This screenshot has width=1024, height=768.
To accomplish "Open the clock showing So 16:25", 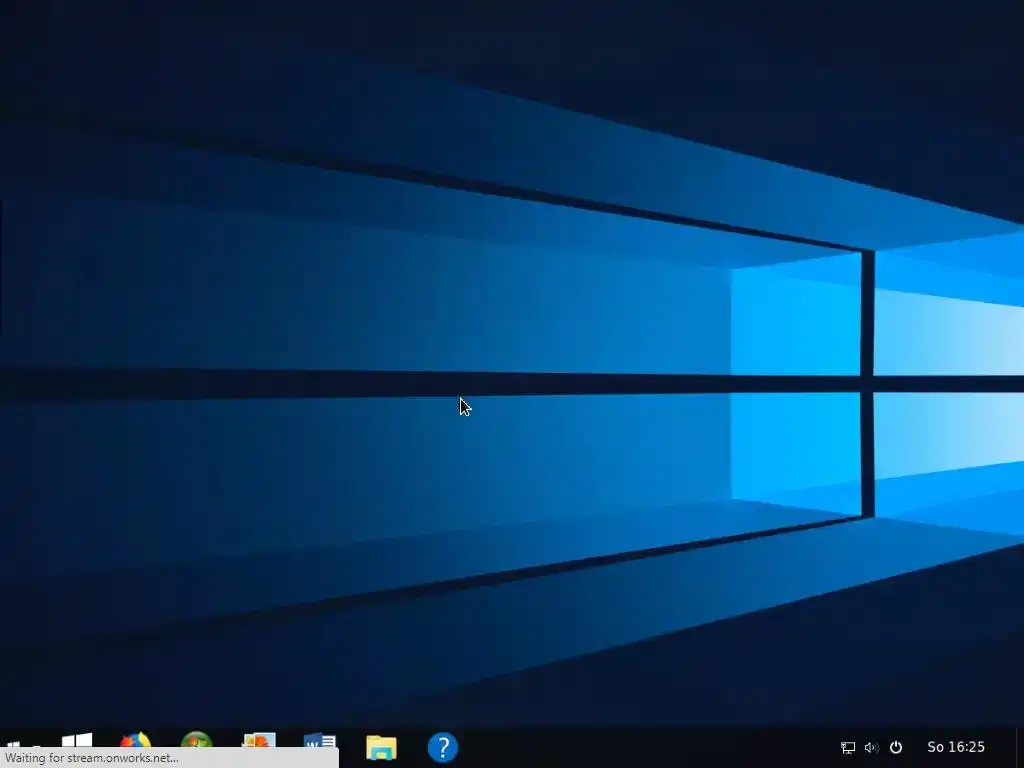I will [x=956, y=747].
